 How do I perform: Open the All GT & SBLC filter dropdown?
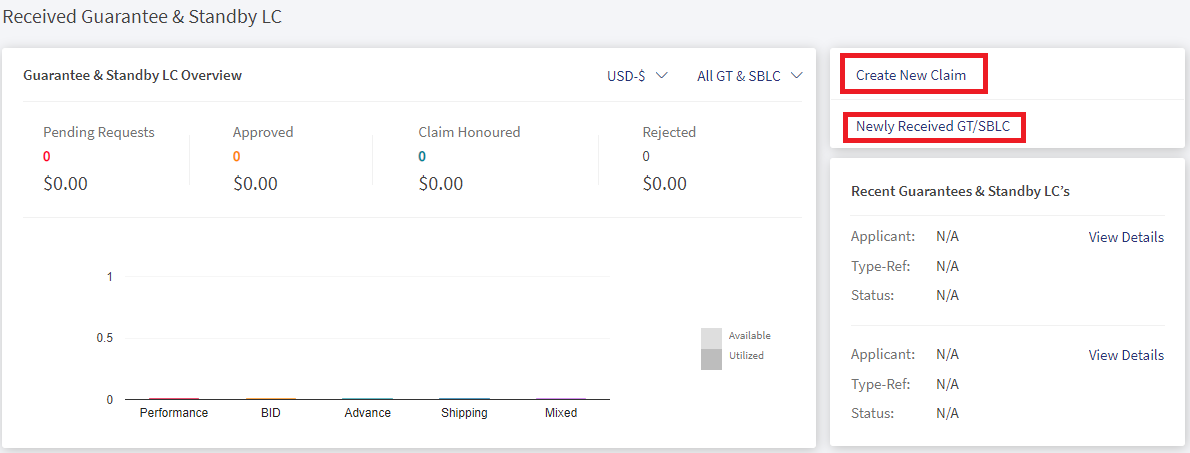point(750,76)
